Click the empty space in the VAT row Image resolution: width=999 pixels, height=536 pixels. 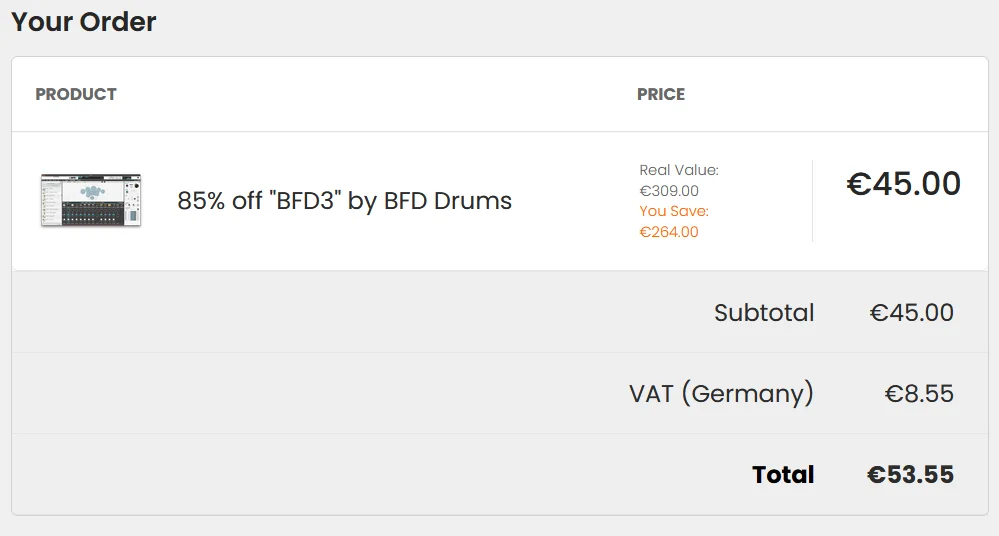[319, 393]
